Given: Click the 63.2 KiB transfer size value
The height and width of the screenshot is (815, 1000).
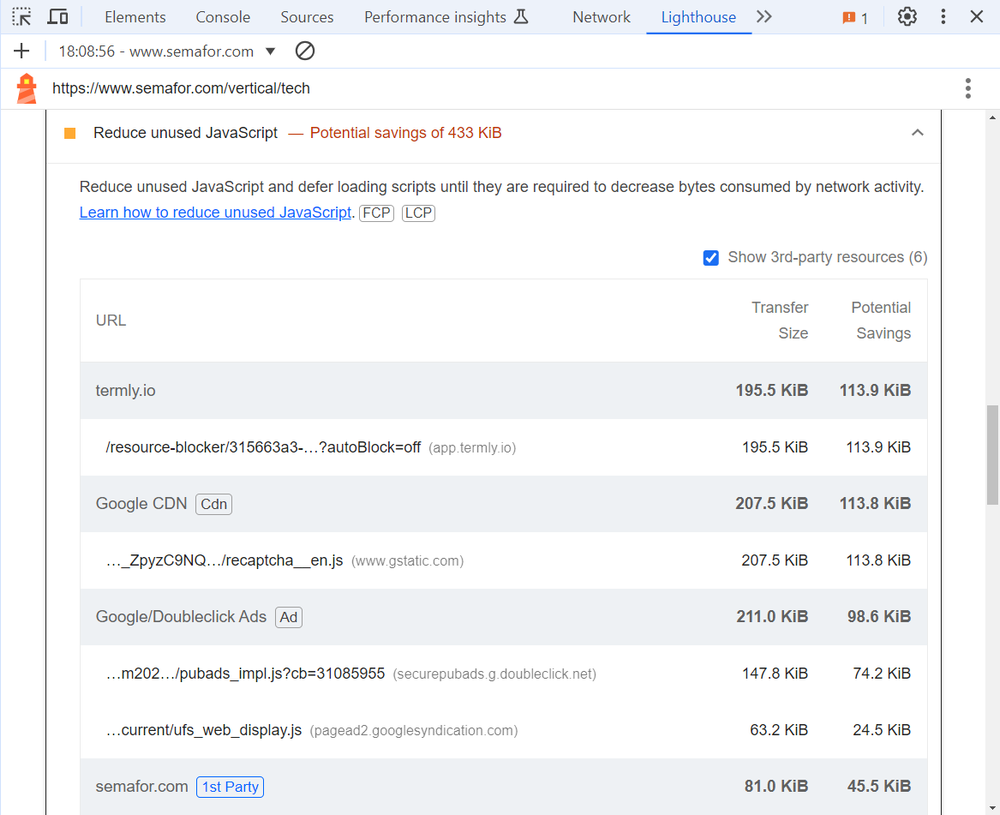Looking at the screenshot, I should coord(779,730).
